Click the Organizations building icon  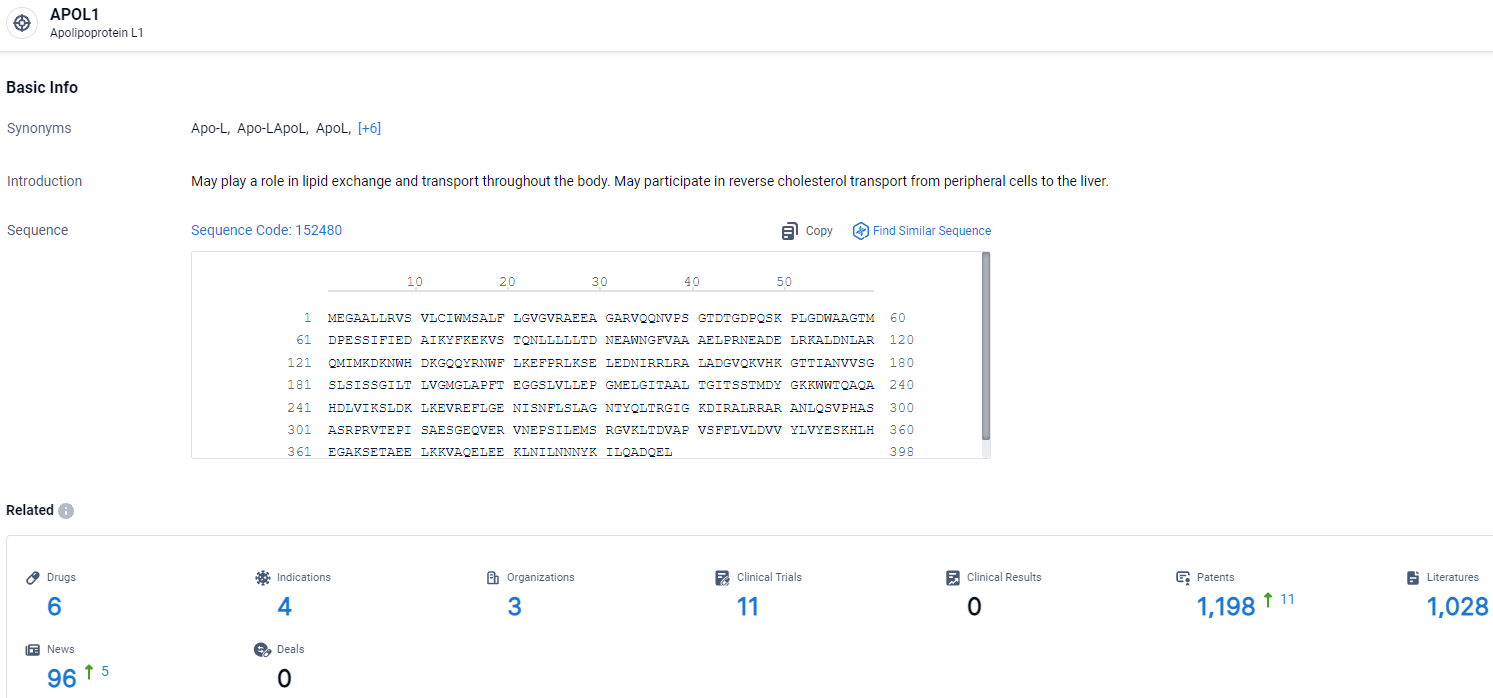pyautogui.click(x=493, y=578)
